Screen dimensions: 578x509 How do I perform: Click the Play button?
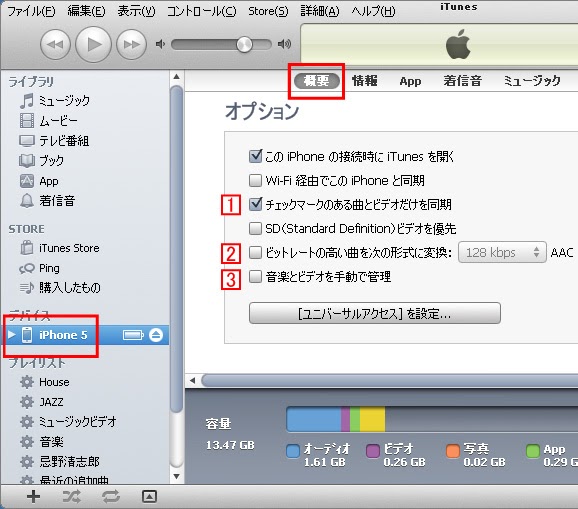click(x=93, y=45)
